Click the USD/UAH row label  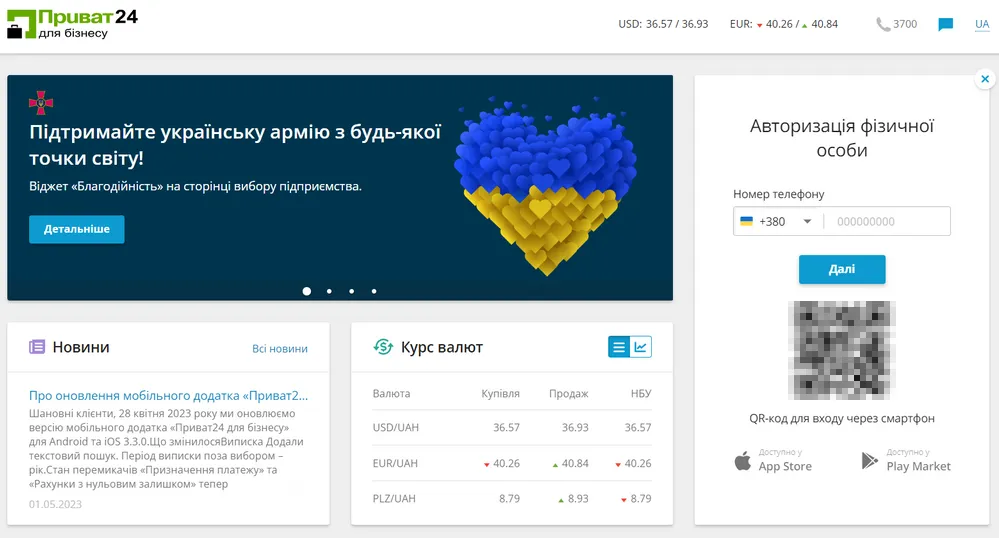(x=396, y=427)
